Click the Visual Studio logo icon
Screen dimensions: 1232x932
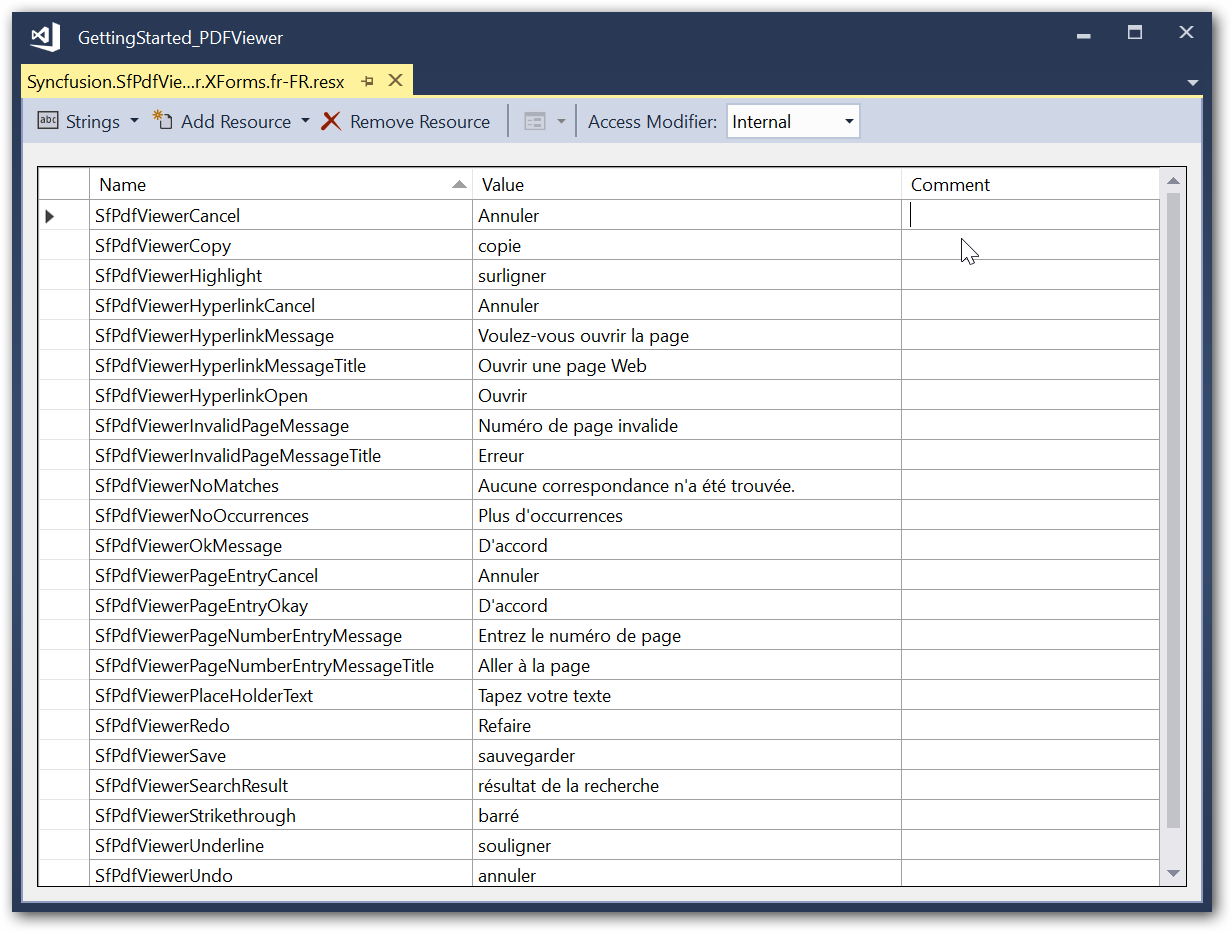pos(46,37)
